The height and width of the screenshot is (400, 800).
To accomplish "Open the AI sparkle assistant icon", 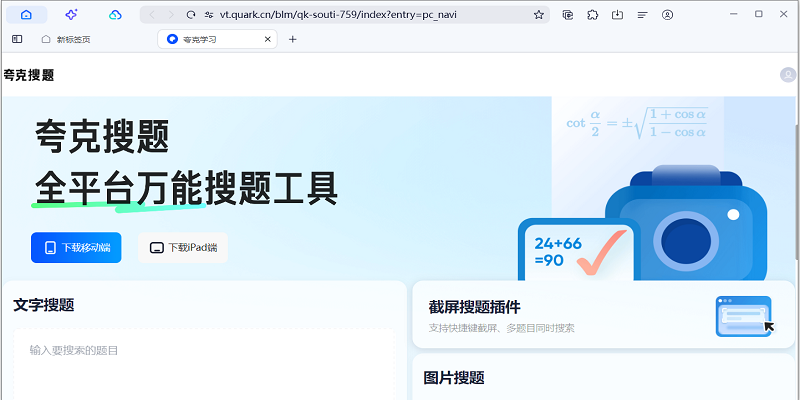I will [x=71, y=15].
